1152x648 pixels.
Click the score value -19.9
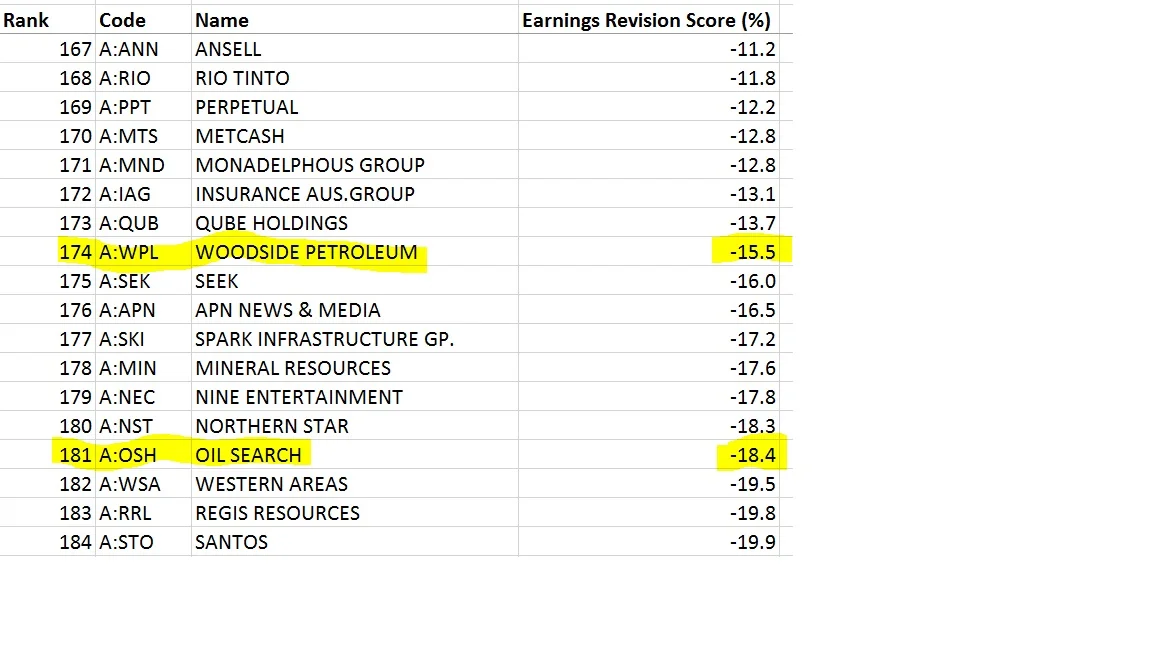(x=752, y=542)
